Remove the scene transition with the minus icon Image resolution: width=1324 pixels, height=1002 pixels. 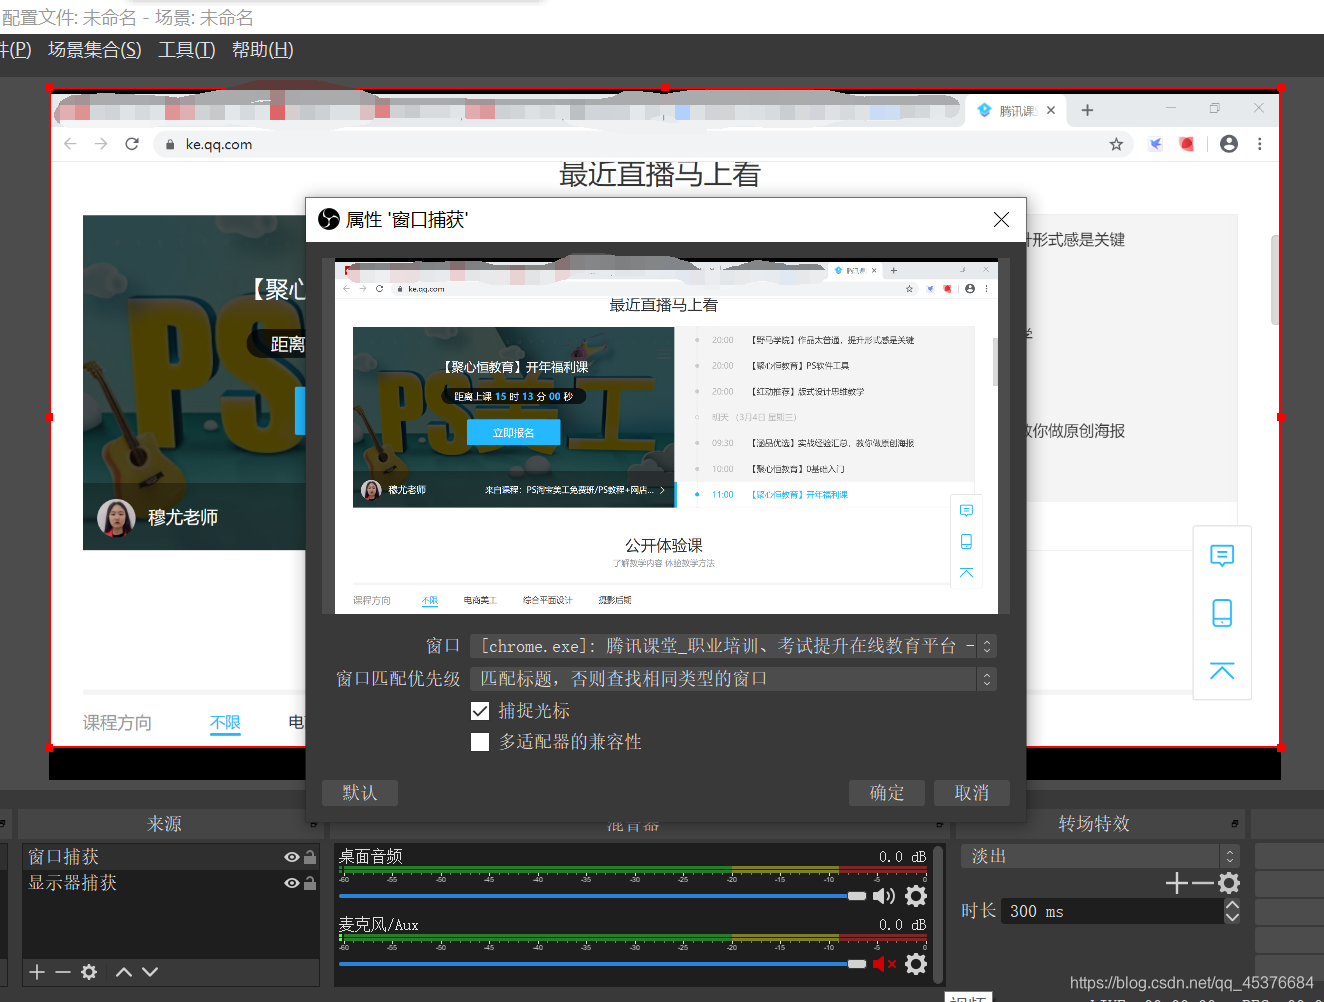point(1202,883)
